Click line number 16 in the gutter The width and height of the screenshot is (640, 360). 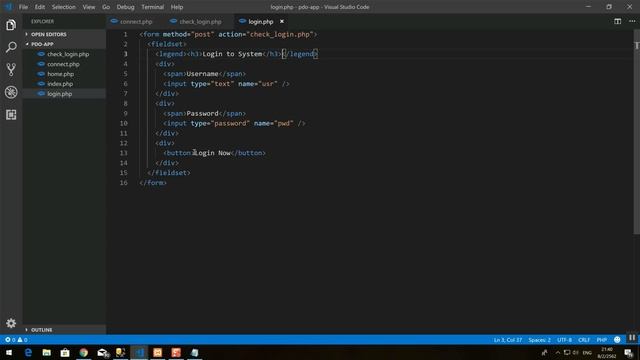click(124, 183)
